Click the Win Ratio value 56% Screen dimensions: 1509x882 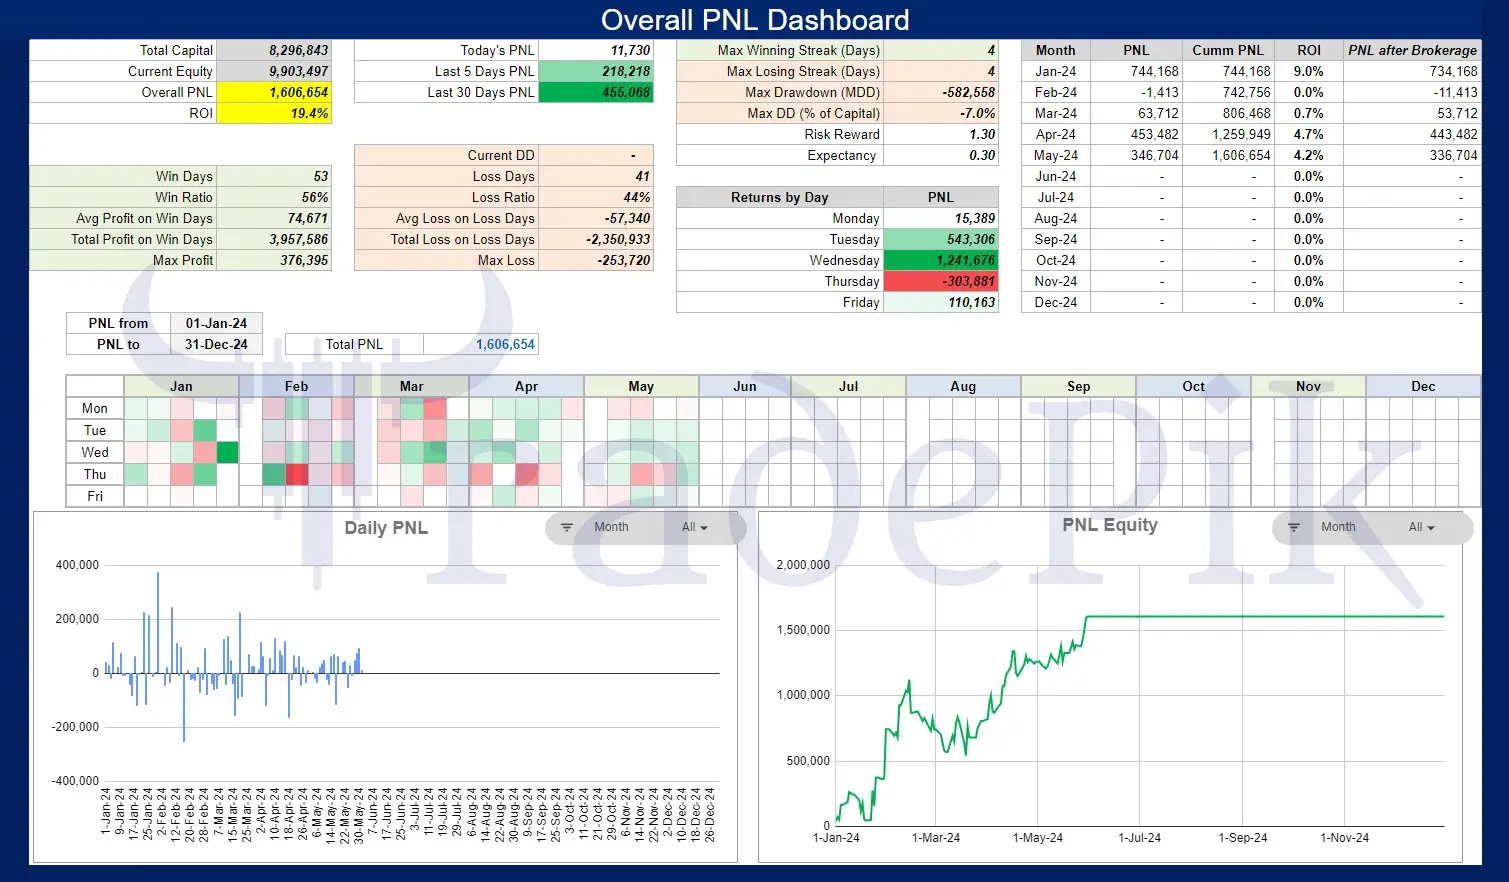(x=273, y=197)
